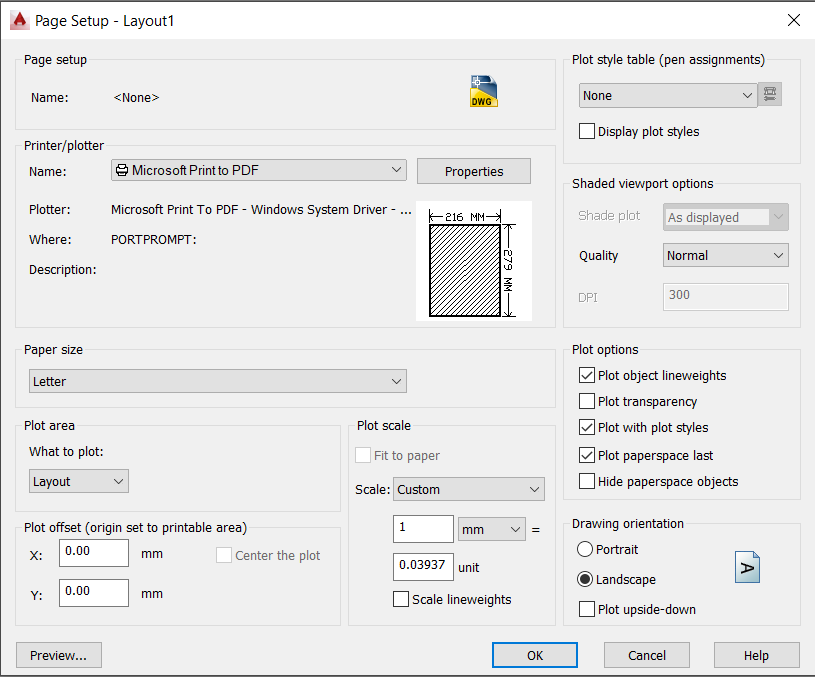This screenshot has height=677, width=815.
Task: Enable Display plot styles
Action: (x=587, y=131)
